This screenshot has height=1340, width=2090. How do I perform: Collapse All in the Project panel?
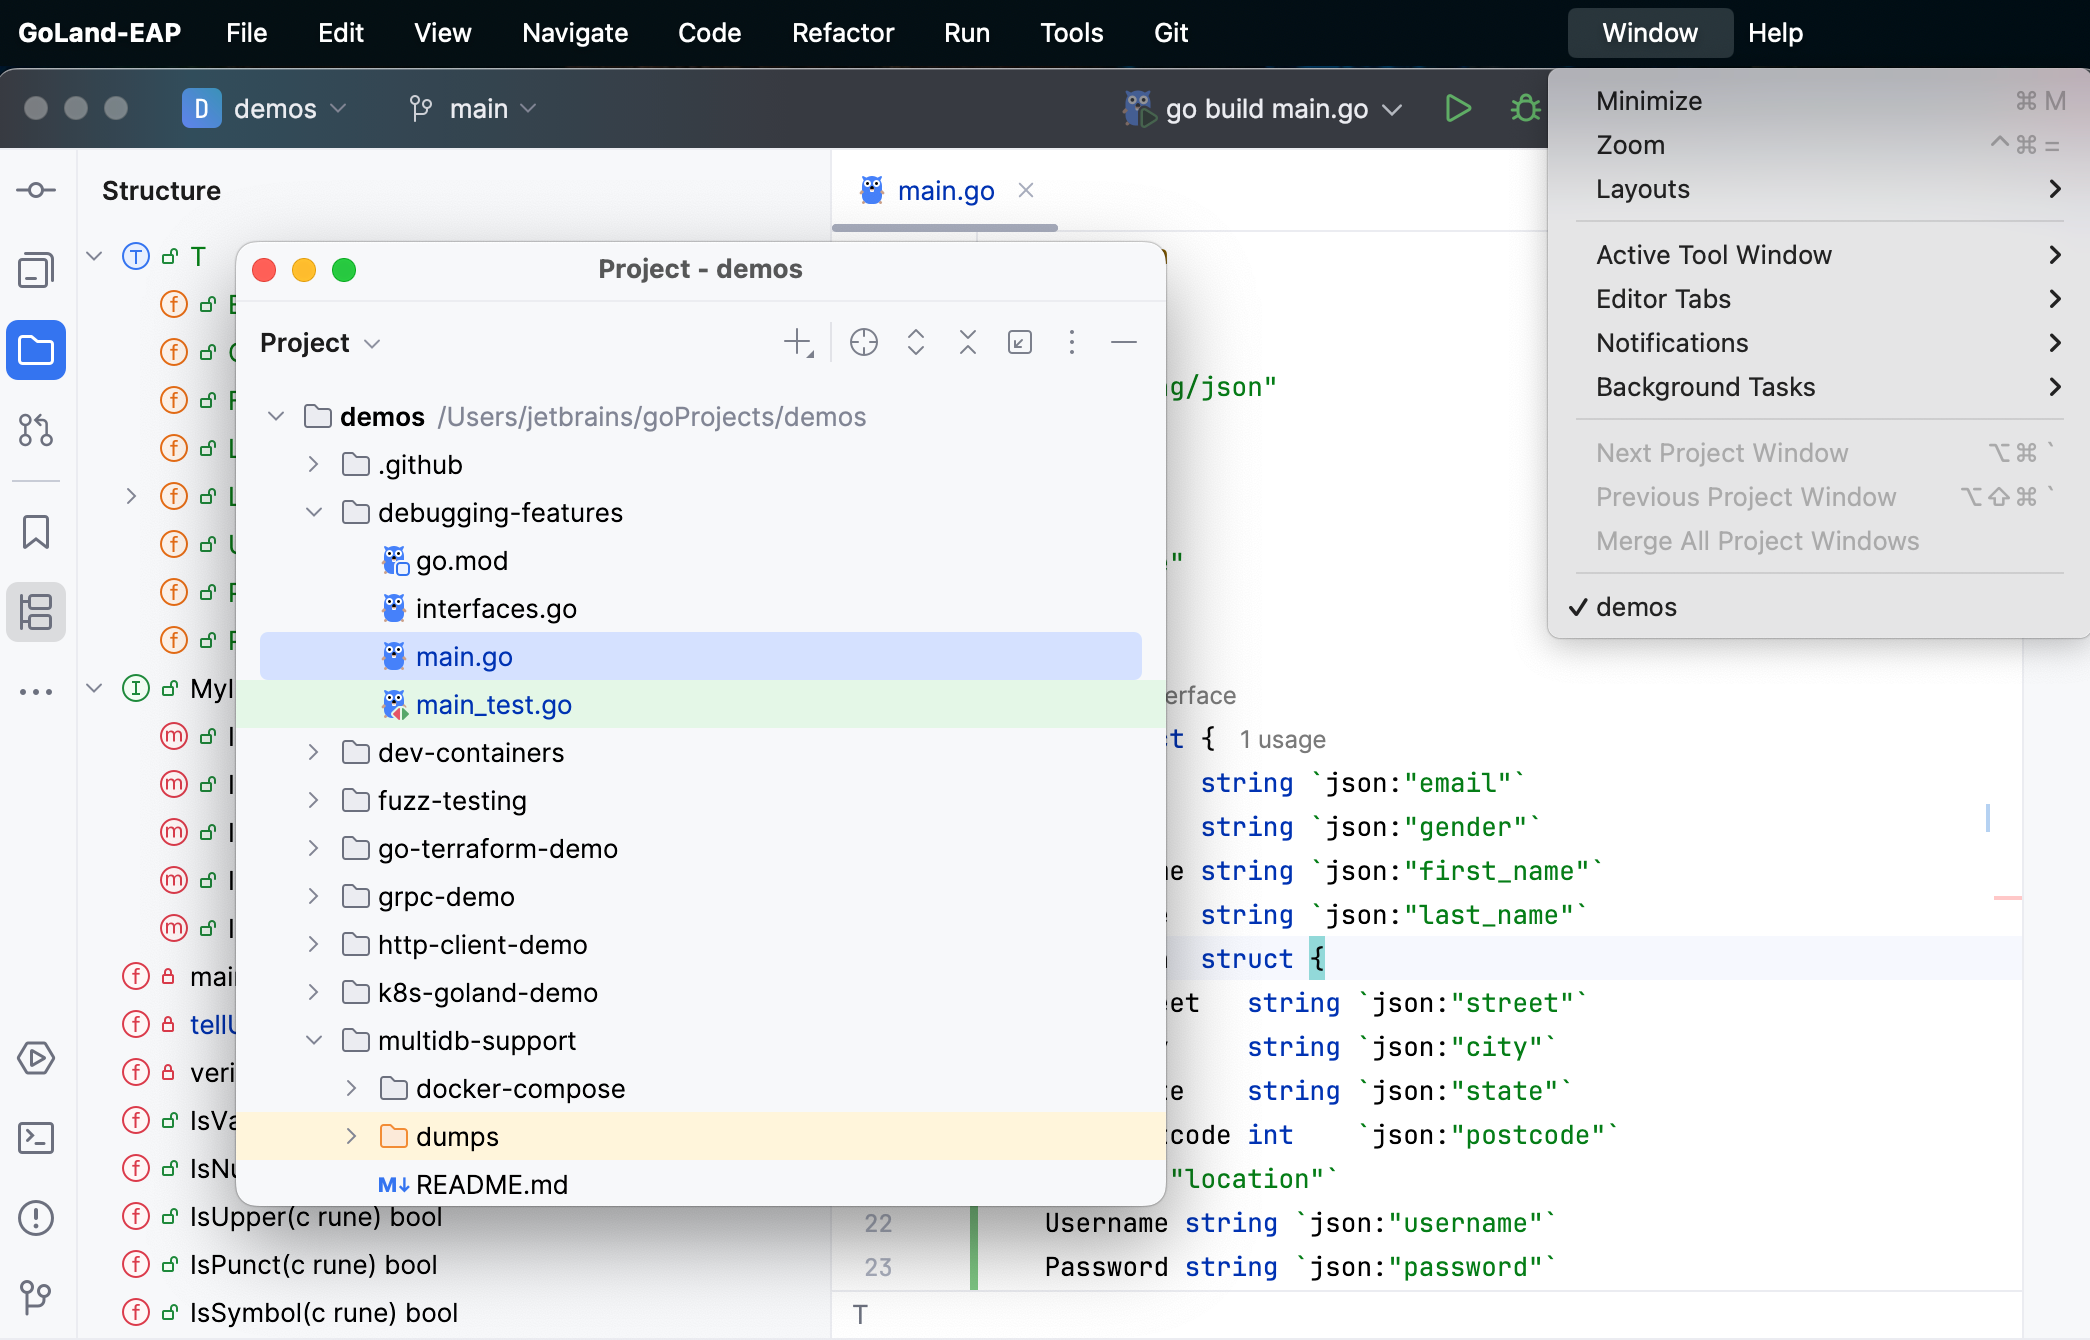tap(968, 343)
